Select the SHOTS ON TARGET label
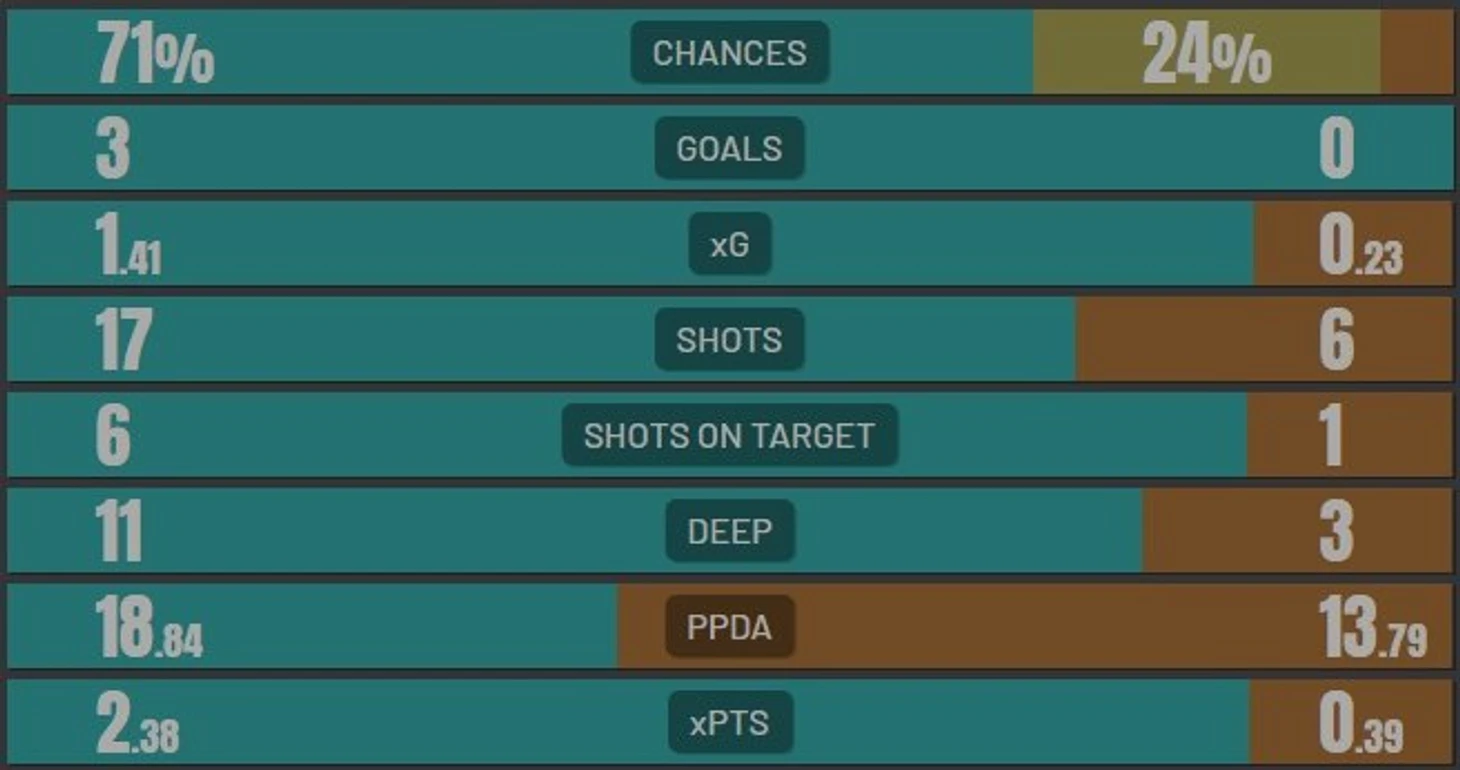Viewport: 1460px width, 770px height. (x=730, y=435)
